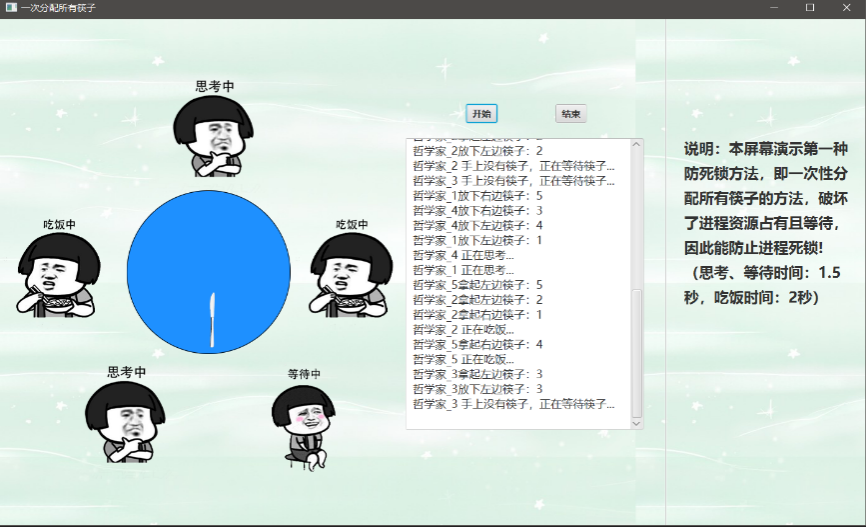Viewport: 866px width, 527px height.
Task: Click the log scrollbar thumb
Action: click(636, 354)
